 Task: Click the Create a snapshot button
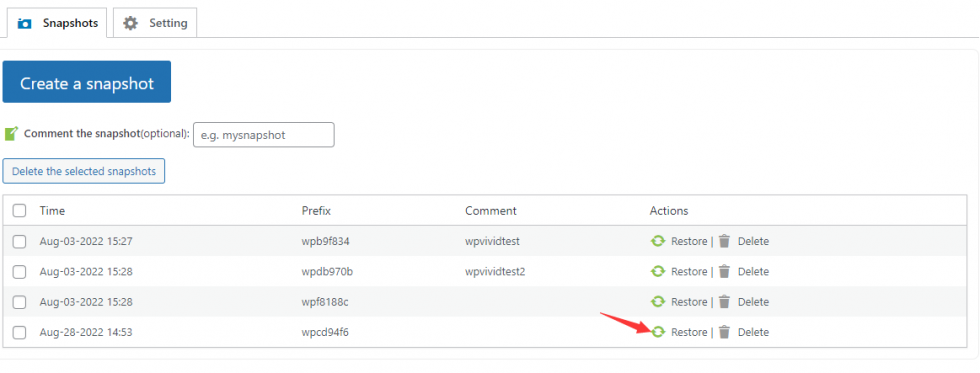click(87, 82)
